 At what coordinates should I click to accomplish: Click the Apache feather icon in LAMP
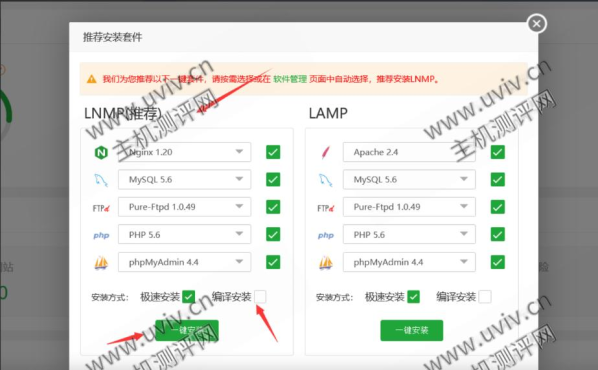[325, 153]
